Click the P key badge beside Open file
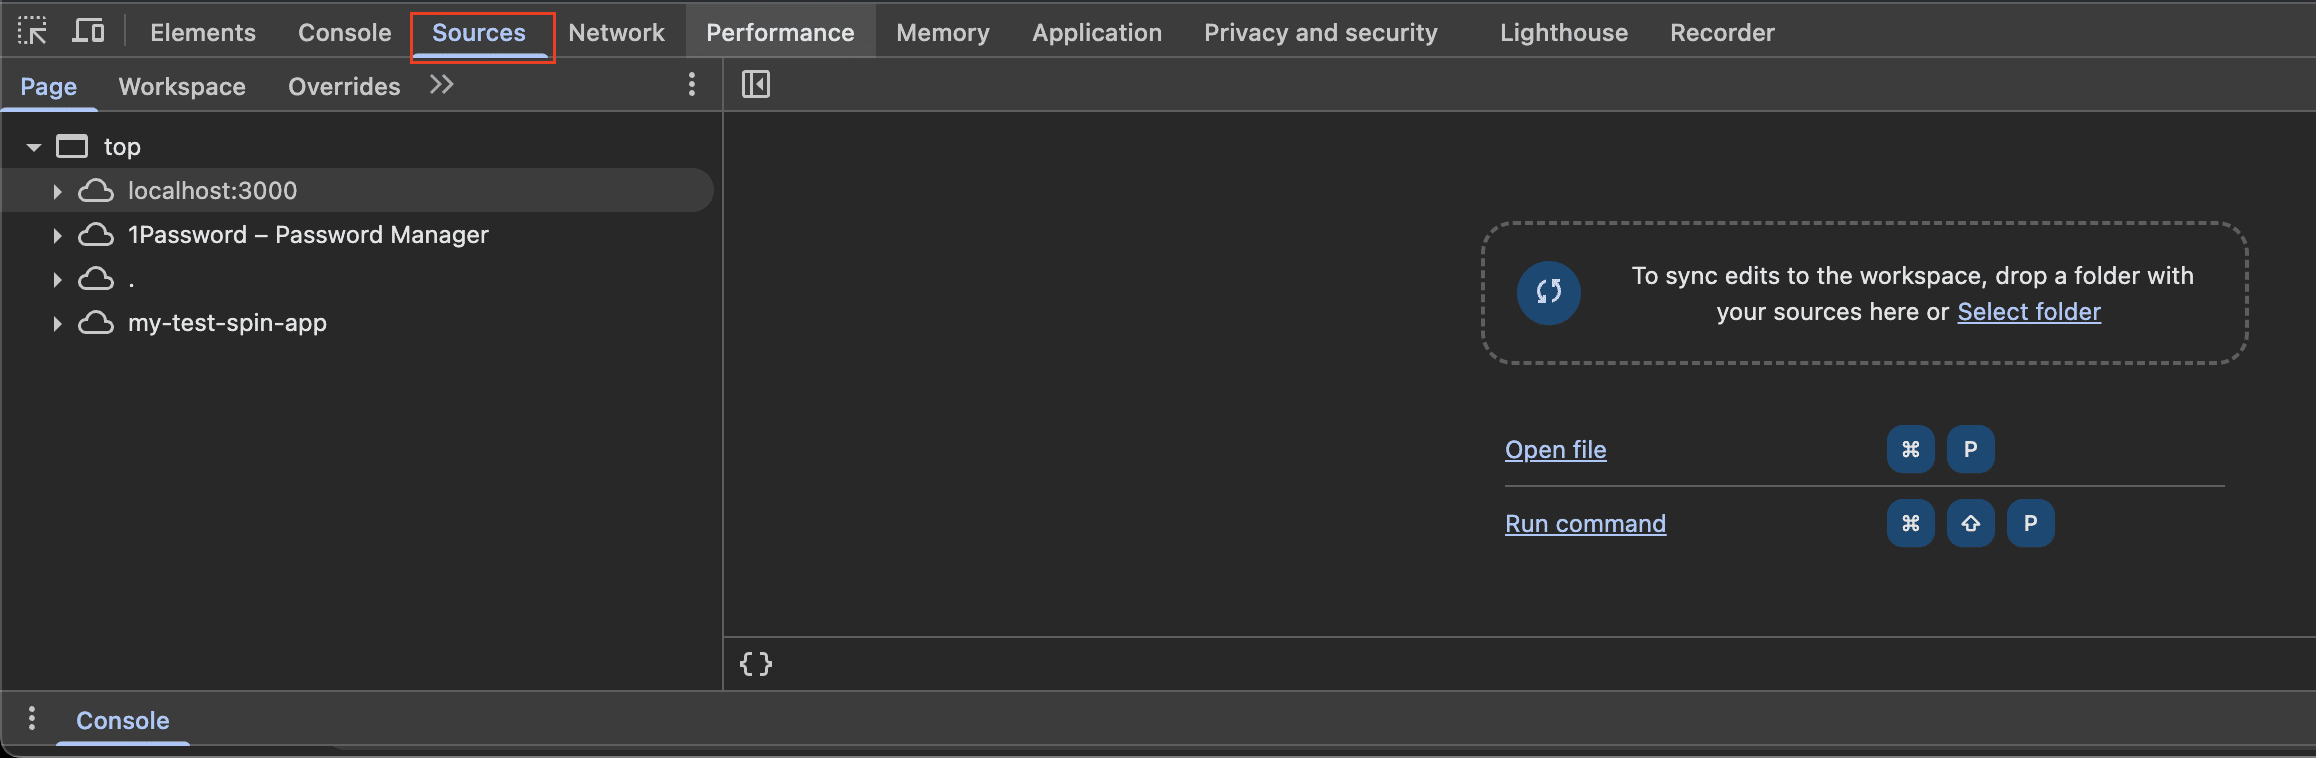 coord(1970,449)
